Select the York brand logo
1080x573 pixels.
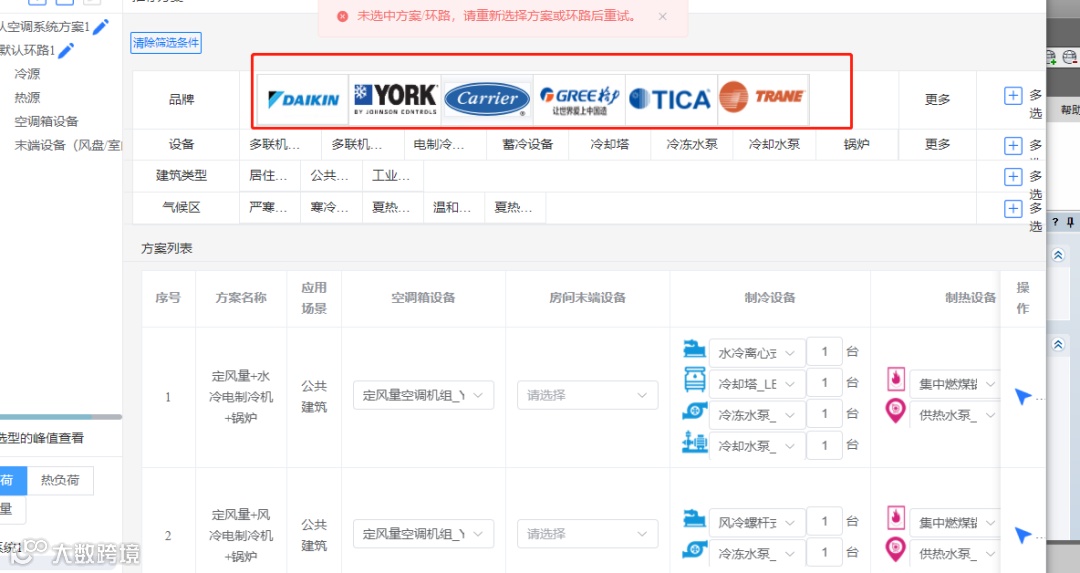click(395, 99)
